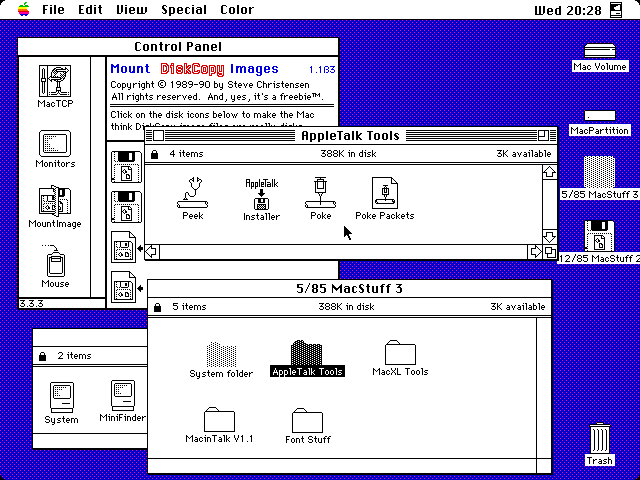Select the Poke Packets document icon
This screenshot has width=640, height=480.
[384, 192]
